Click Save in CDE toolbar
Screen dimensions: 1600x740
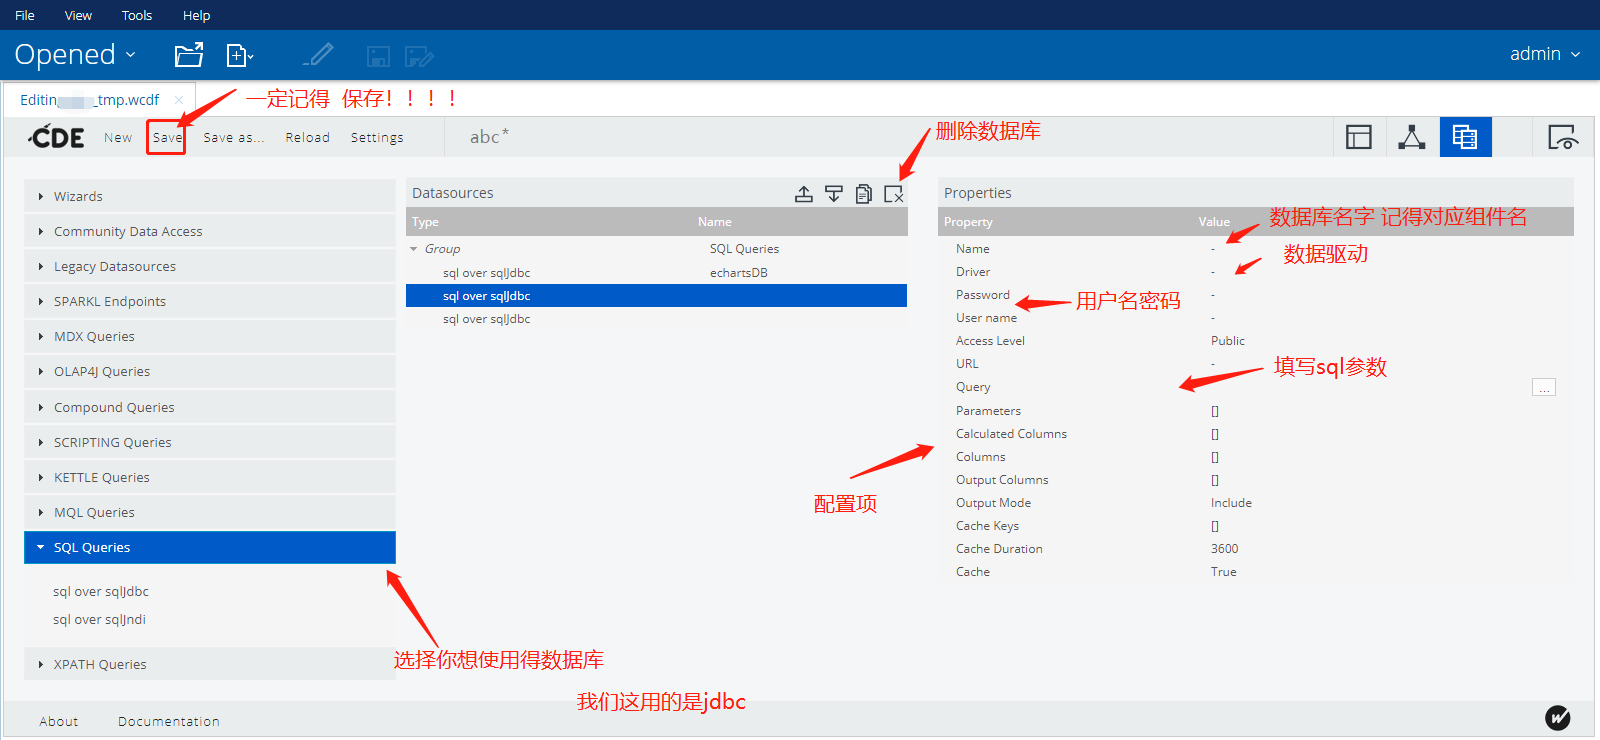pyautogui.click(x=167, y=138)
